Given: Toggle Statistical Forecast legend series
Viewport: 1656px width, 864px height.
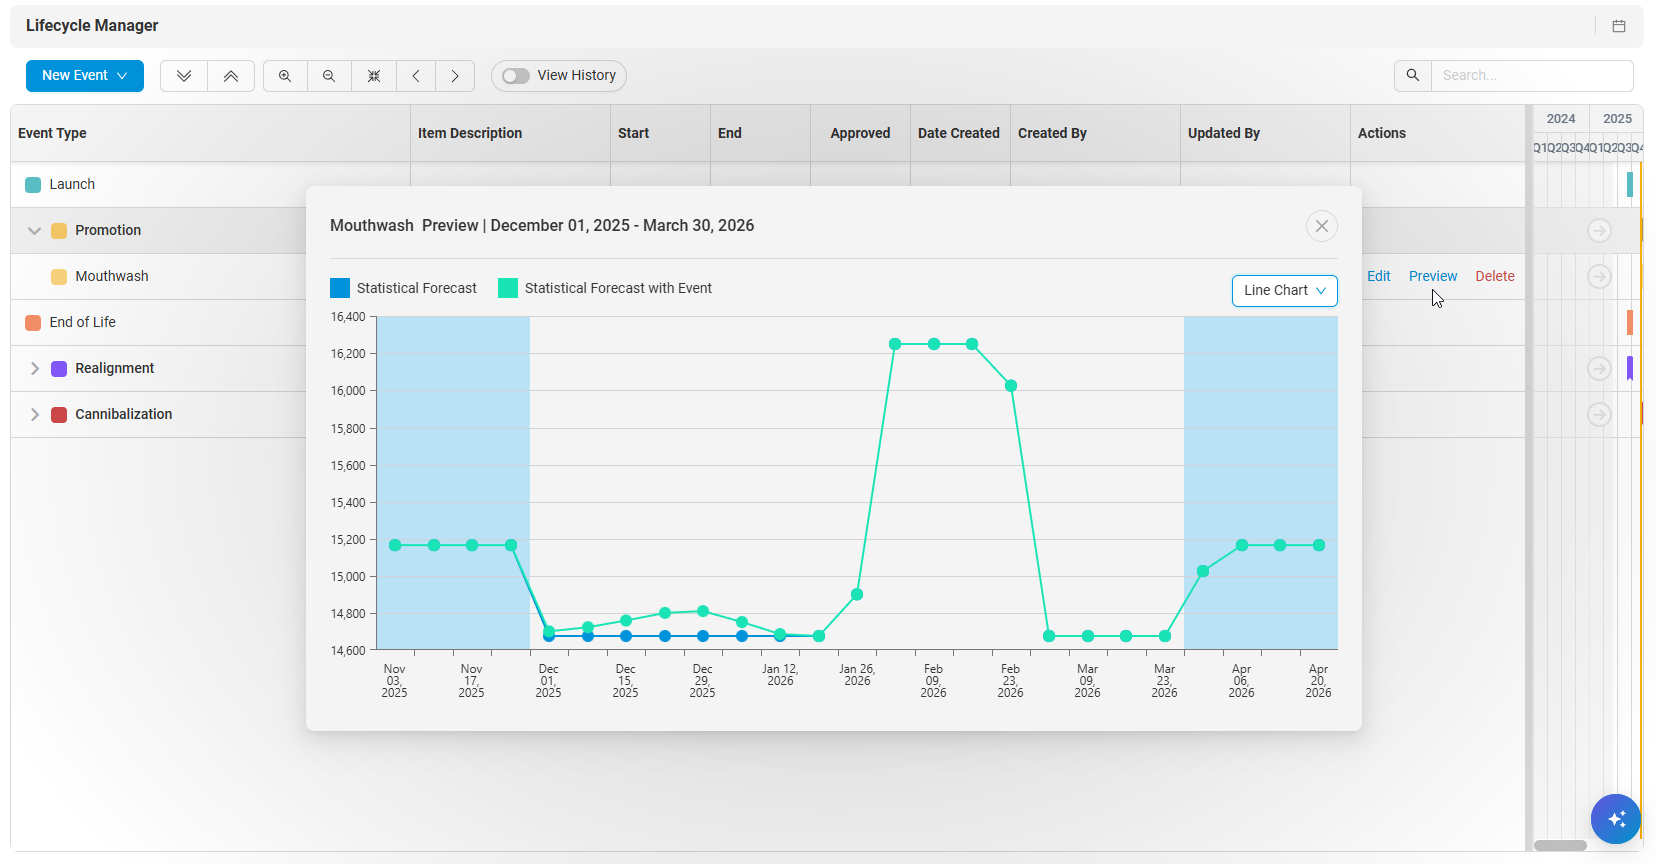Looking at the screenshot, I should pos(404,288).
